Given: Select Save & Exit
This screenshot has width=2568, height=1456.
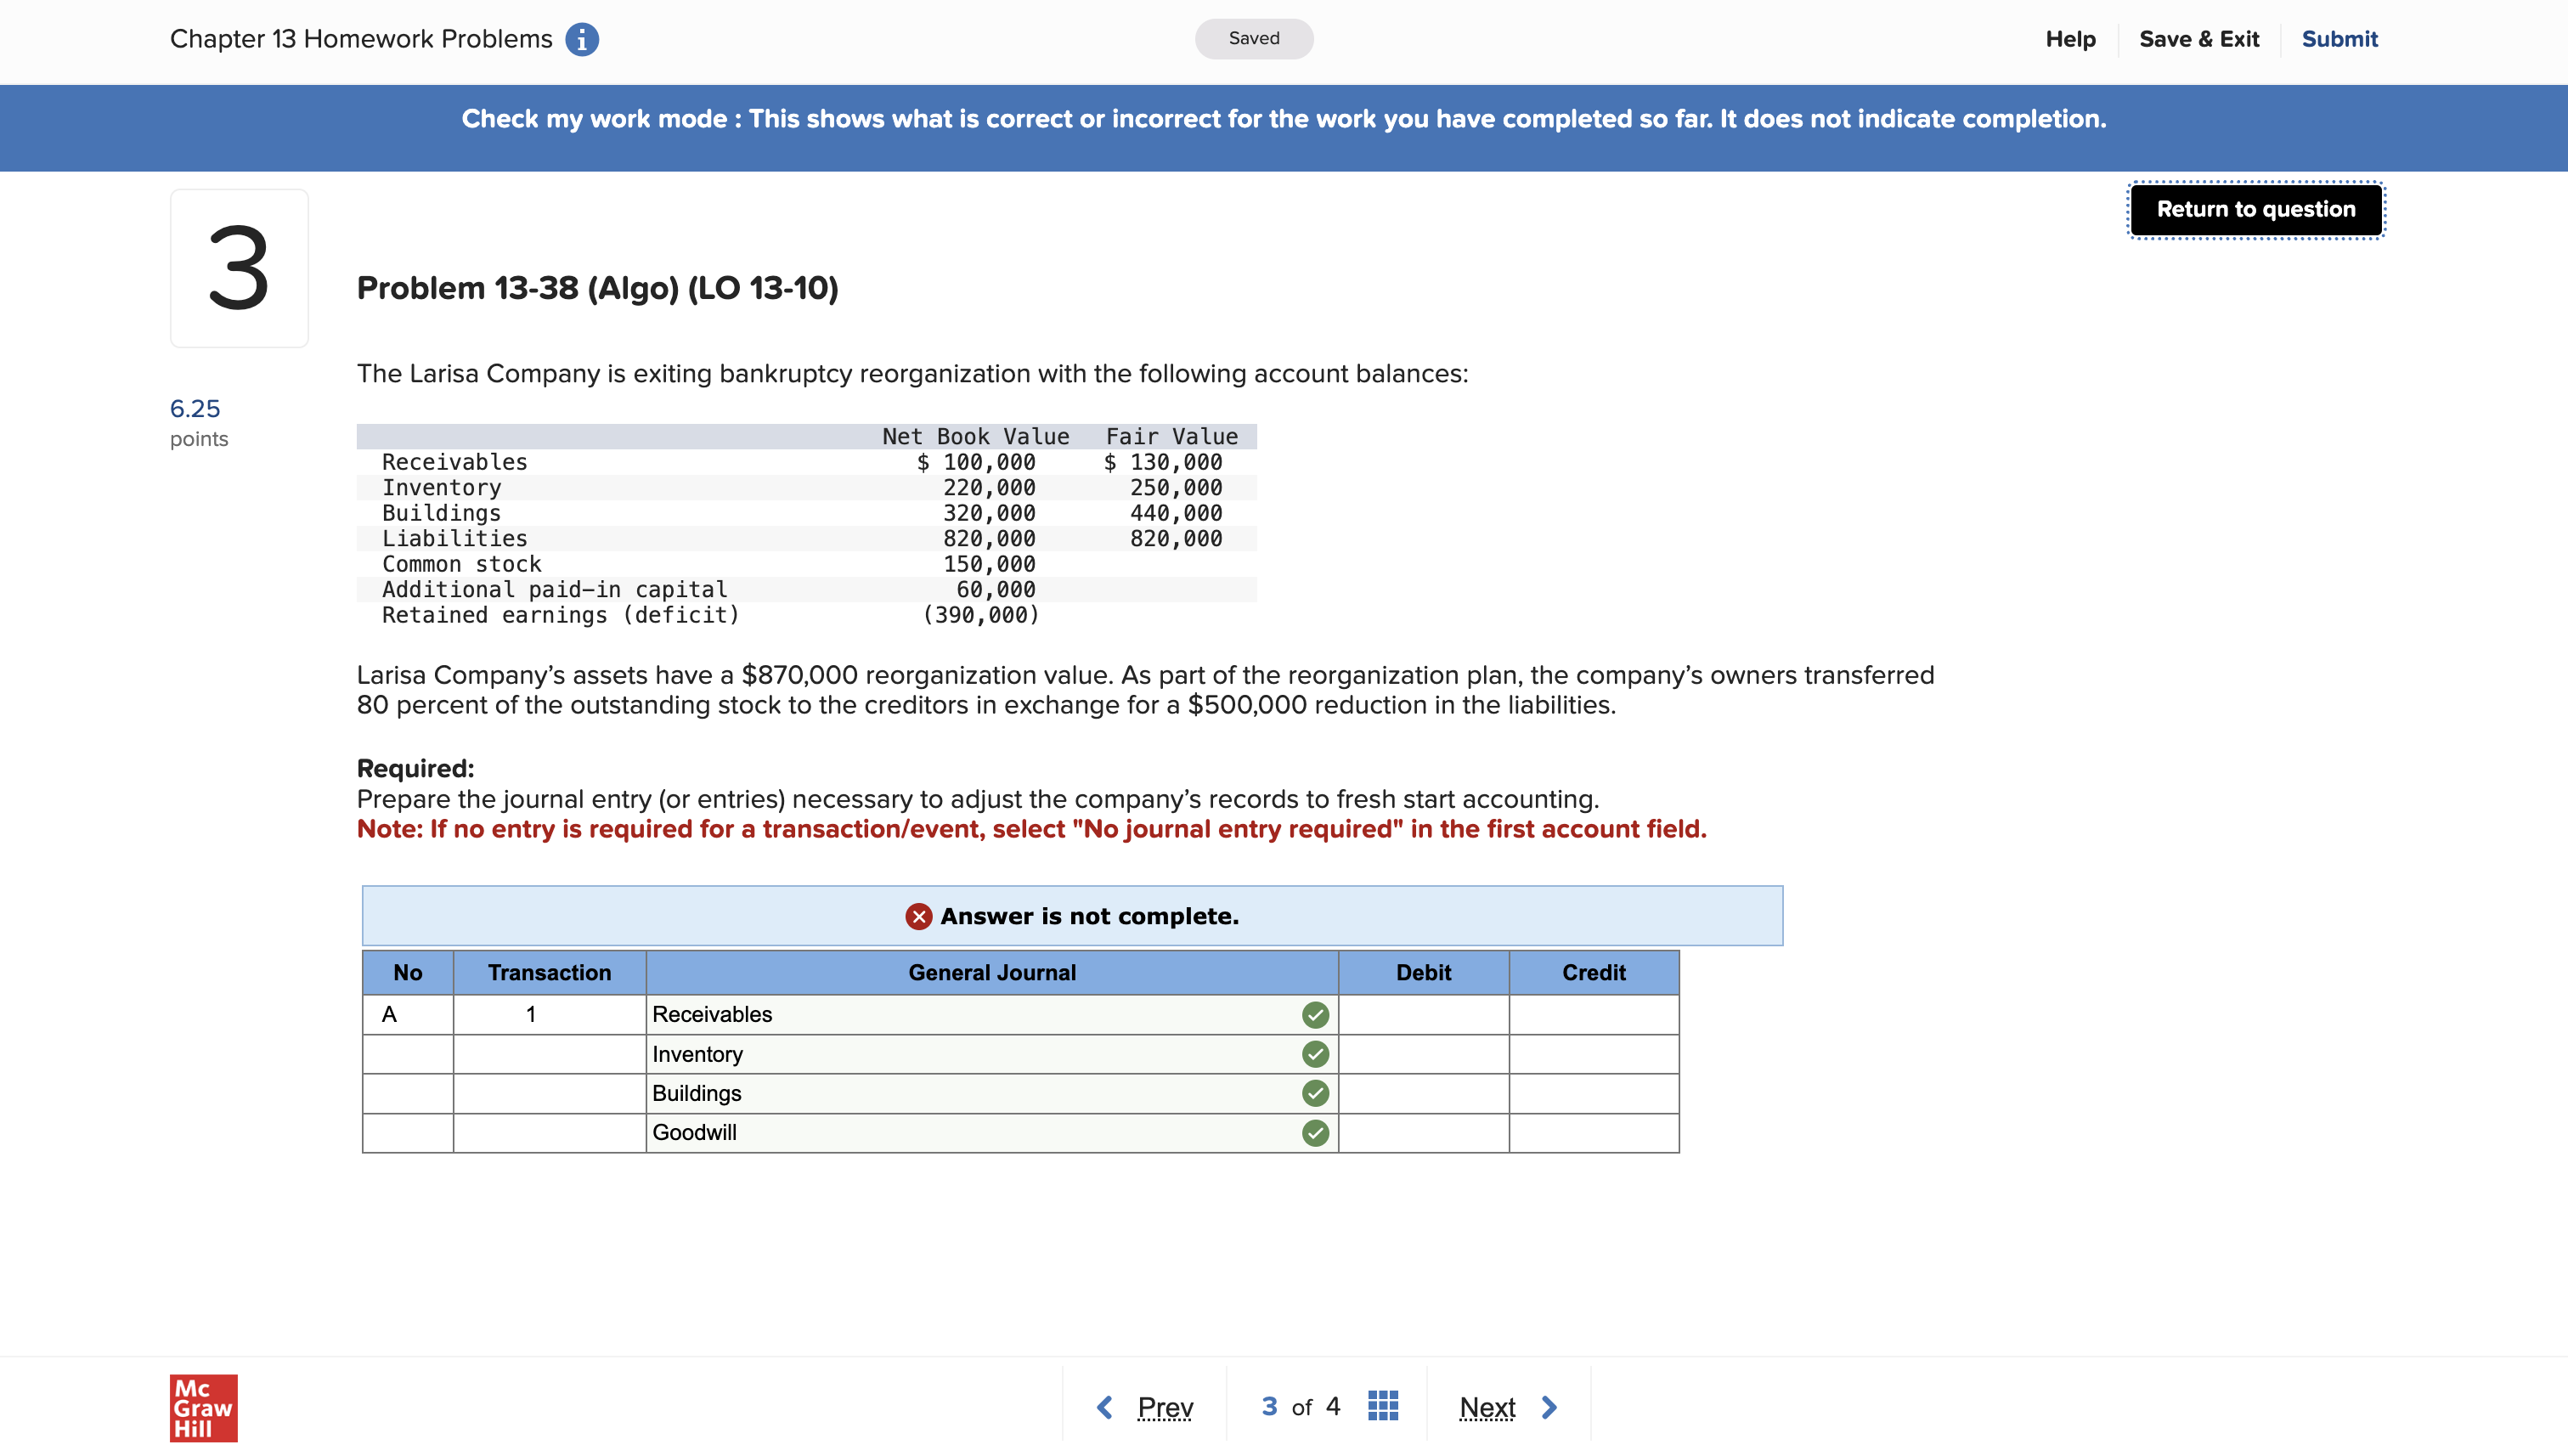Looking at the screenshot, I should (2199, 39).
